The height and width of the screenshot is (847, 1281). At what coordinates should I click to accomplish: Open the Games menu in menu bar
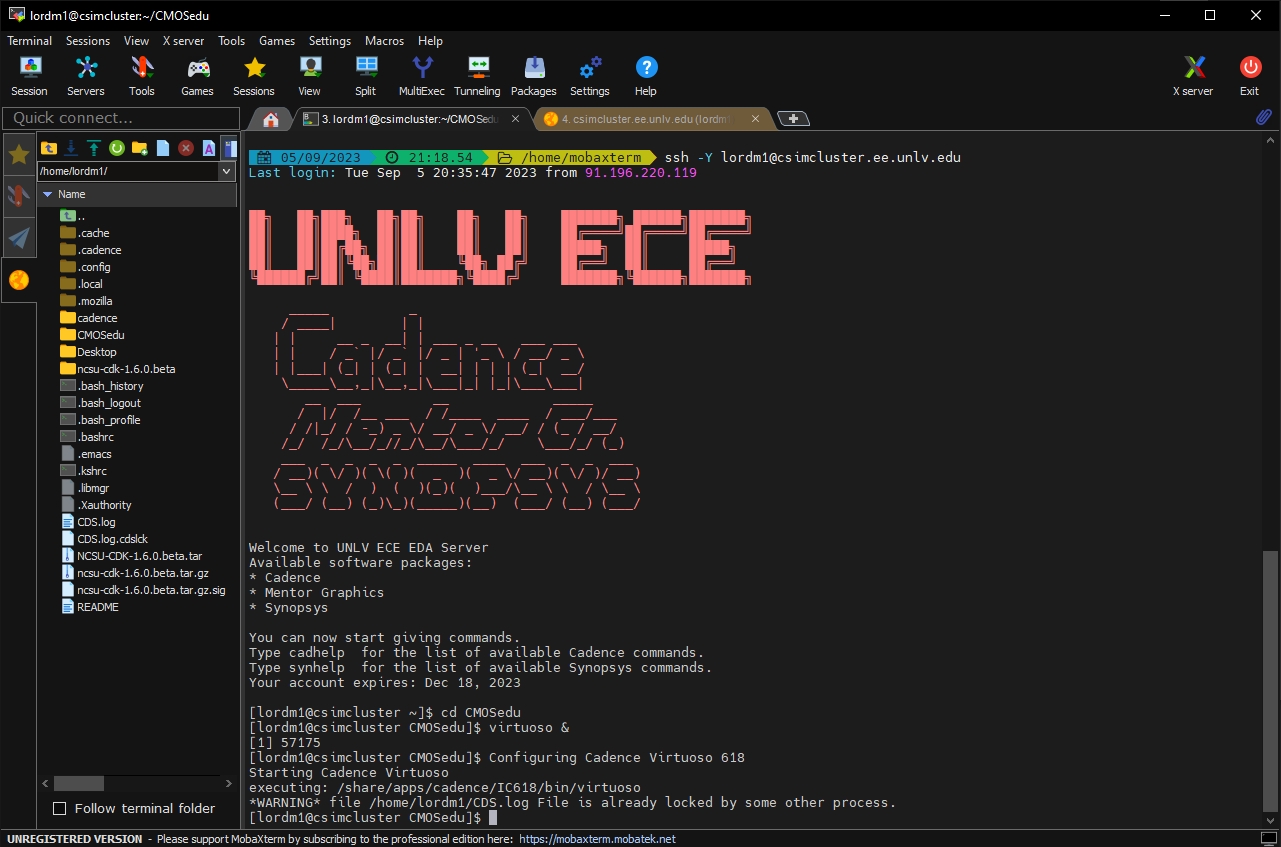click(x=277, y=41)
